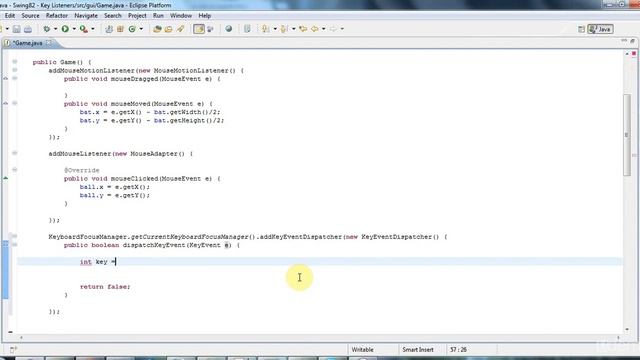Click the Last Edit Location icon
Image resolution: width=640 pixels, height=360 pixels.
303,29
